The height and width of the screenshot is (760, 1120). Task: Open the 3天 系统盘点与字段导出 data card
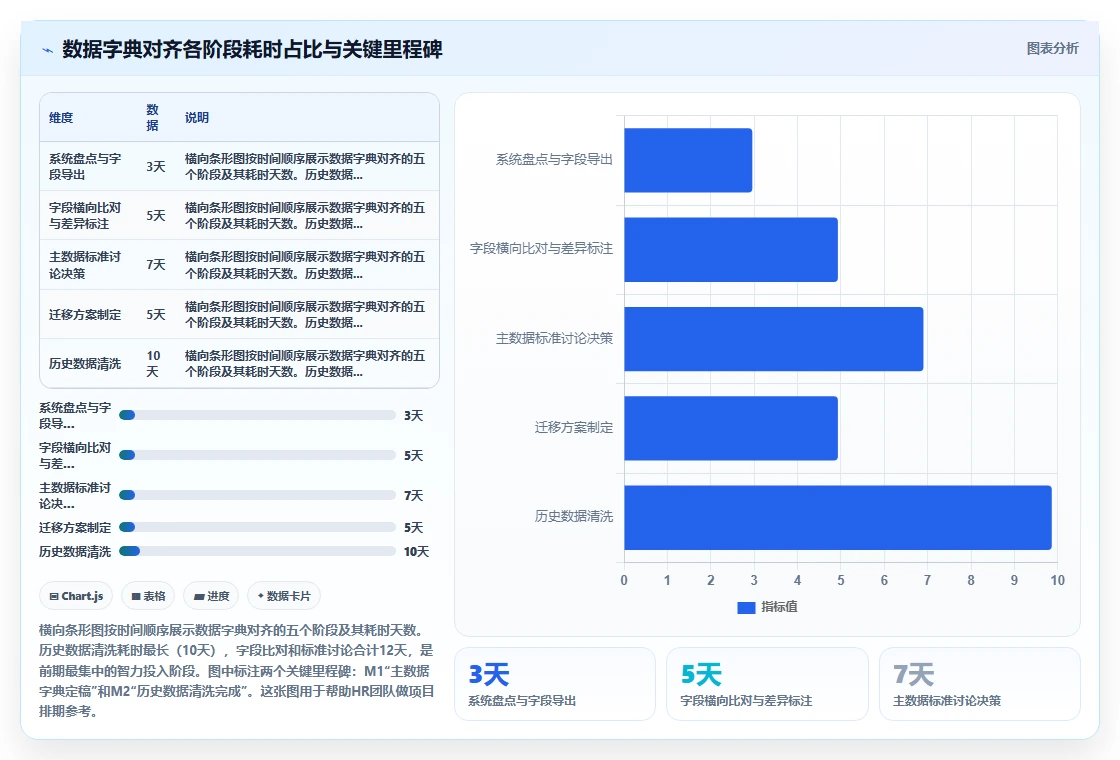pyautogui.click(x=554, y=684)
